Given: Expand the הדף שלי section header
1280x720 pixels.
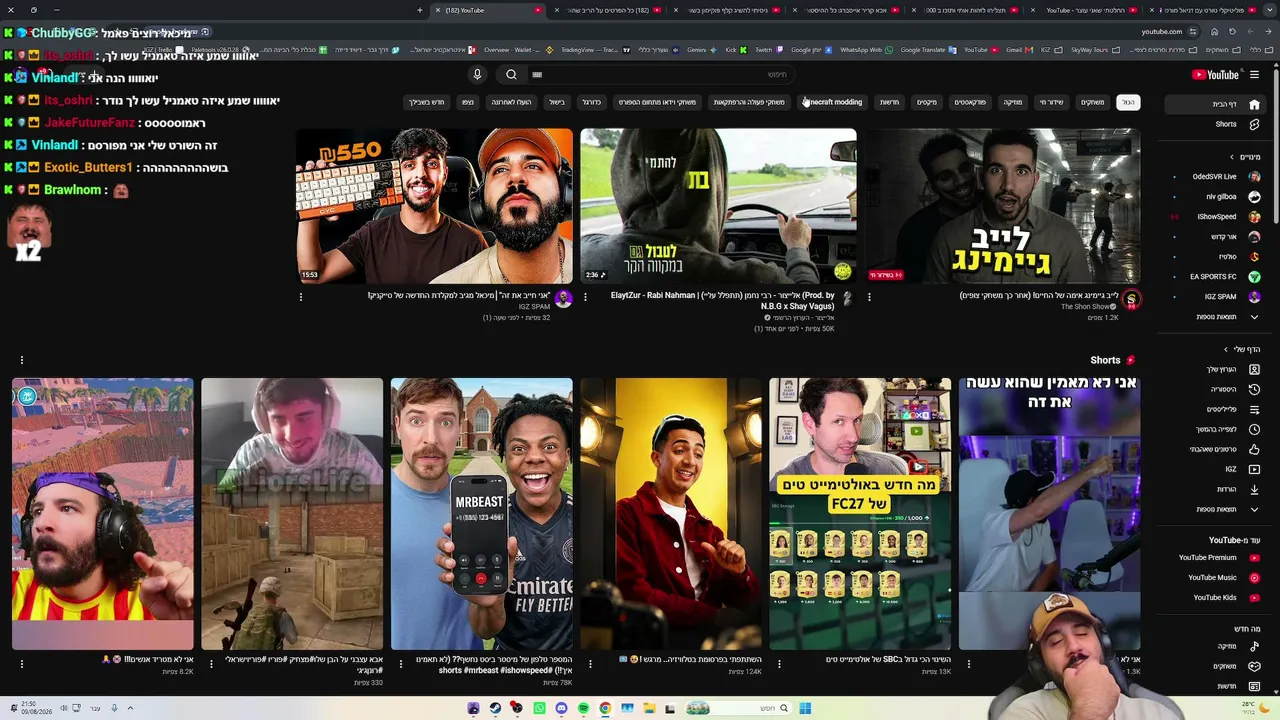Looking at the screenshot, I should coord(1242,349).
